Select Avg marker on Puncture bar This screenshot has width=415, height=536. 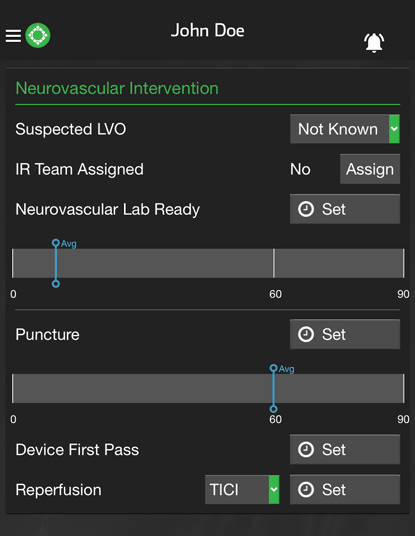point(273,368)
